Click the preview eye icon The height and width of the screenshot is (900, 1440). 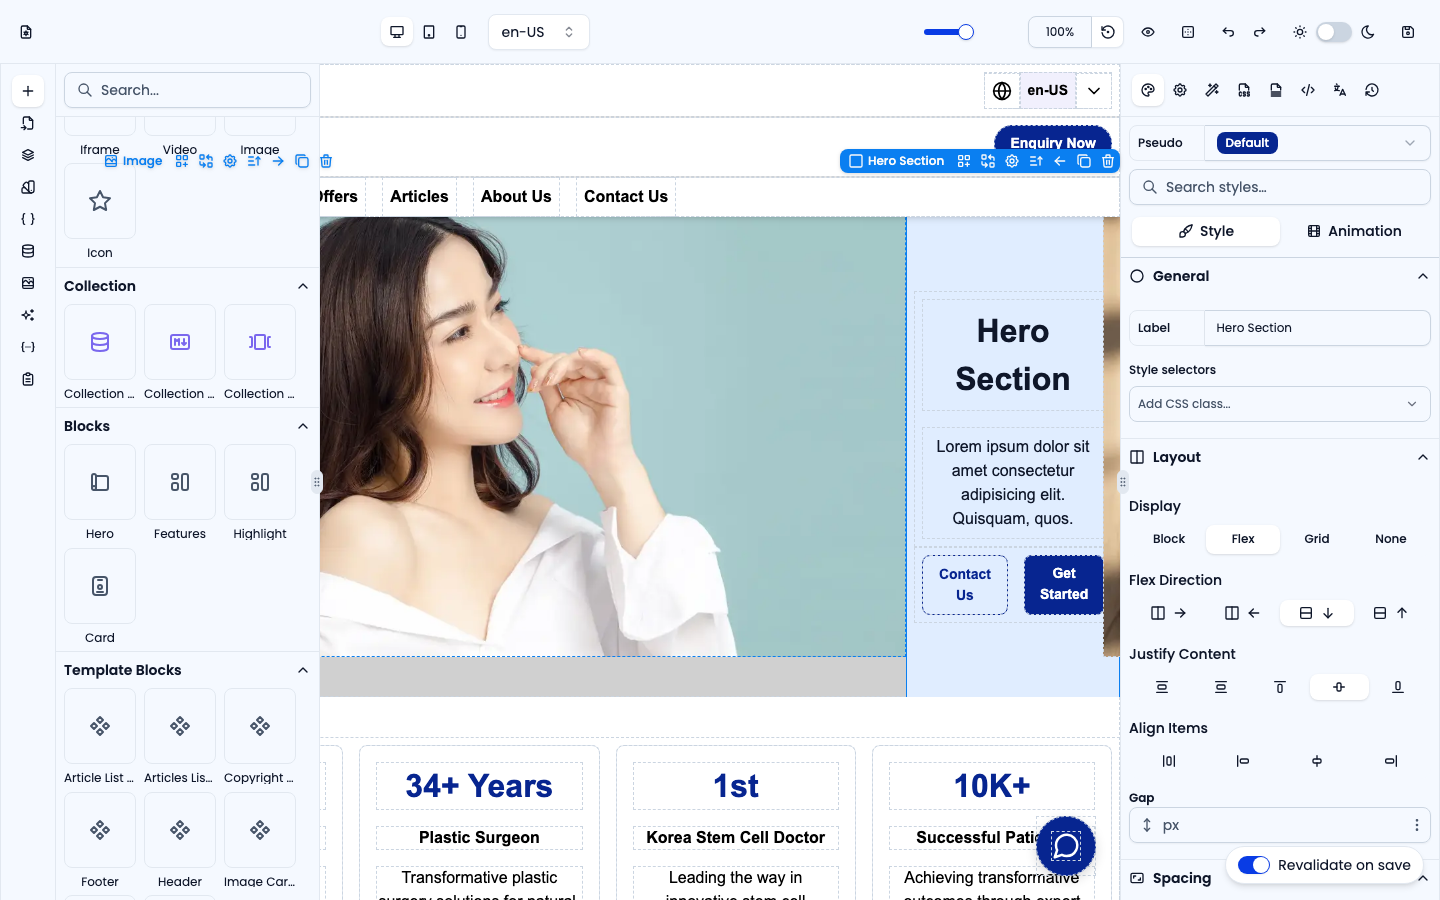[x=1148, y=32]
